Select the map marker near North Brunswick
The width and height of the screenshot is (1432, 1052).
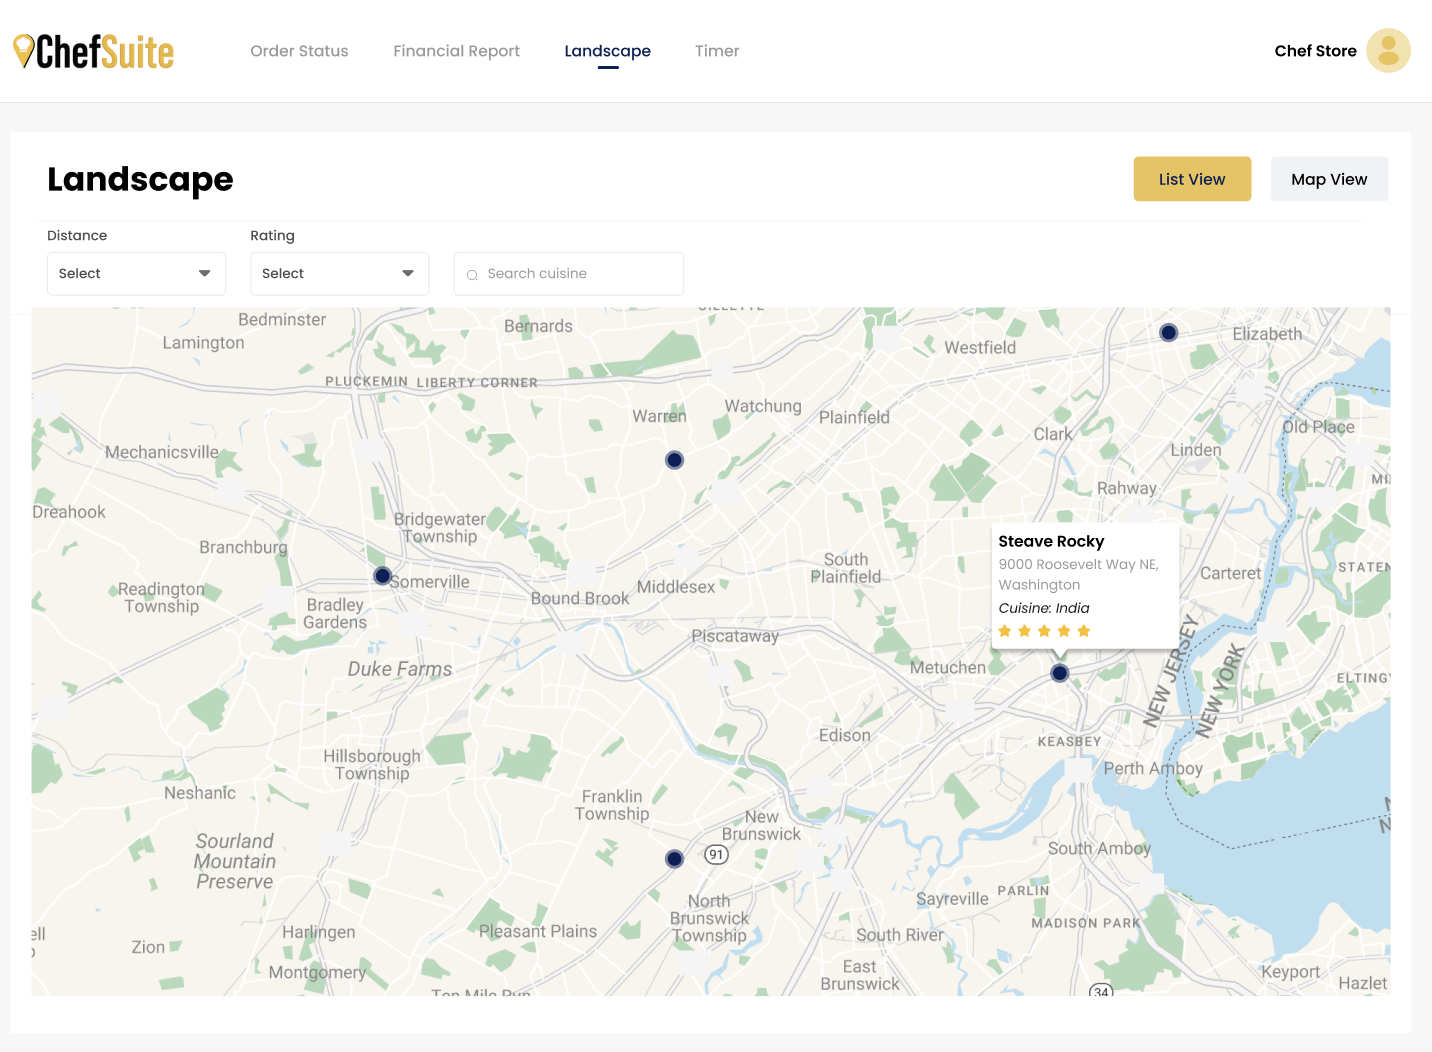(x=675, y=859)
